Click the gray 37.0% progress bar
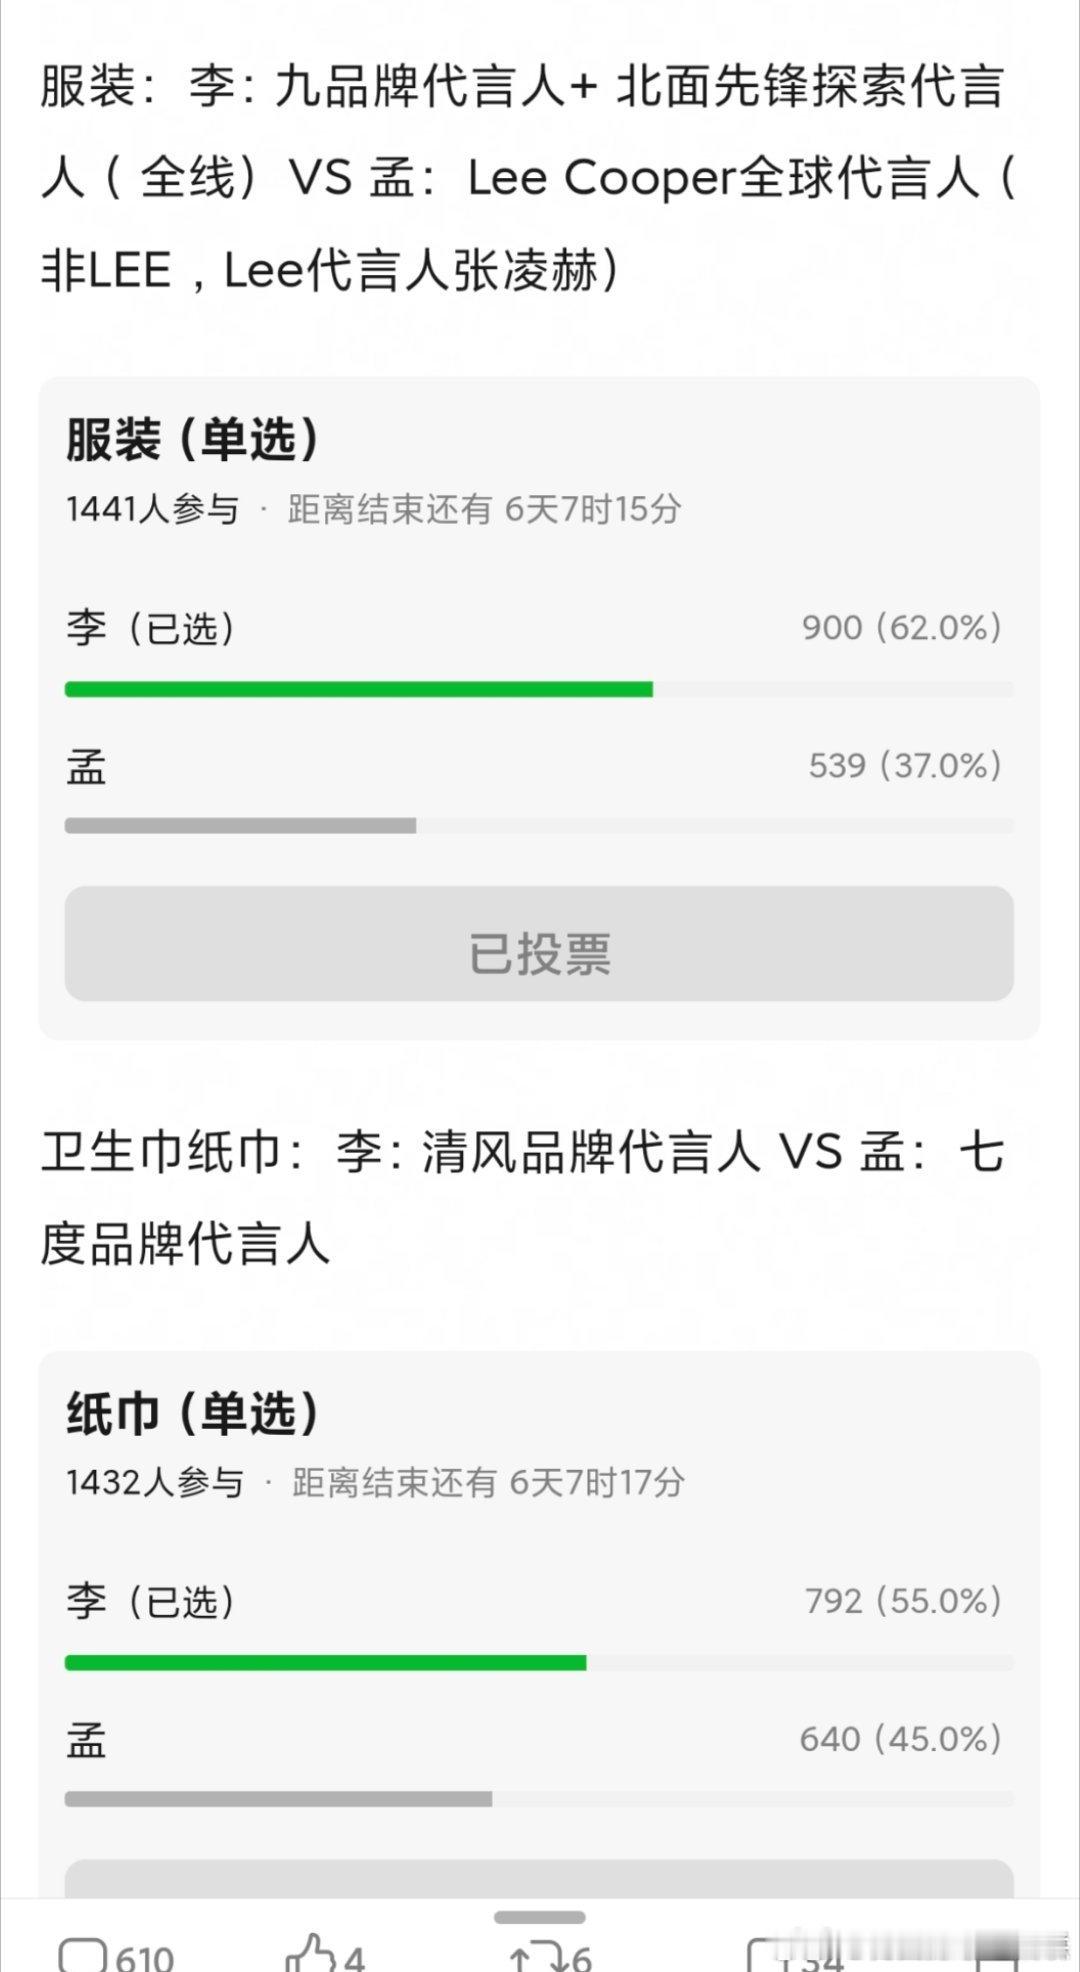 coord(240,825)
